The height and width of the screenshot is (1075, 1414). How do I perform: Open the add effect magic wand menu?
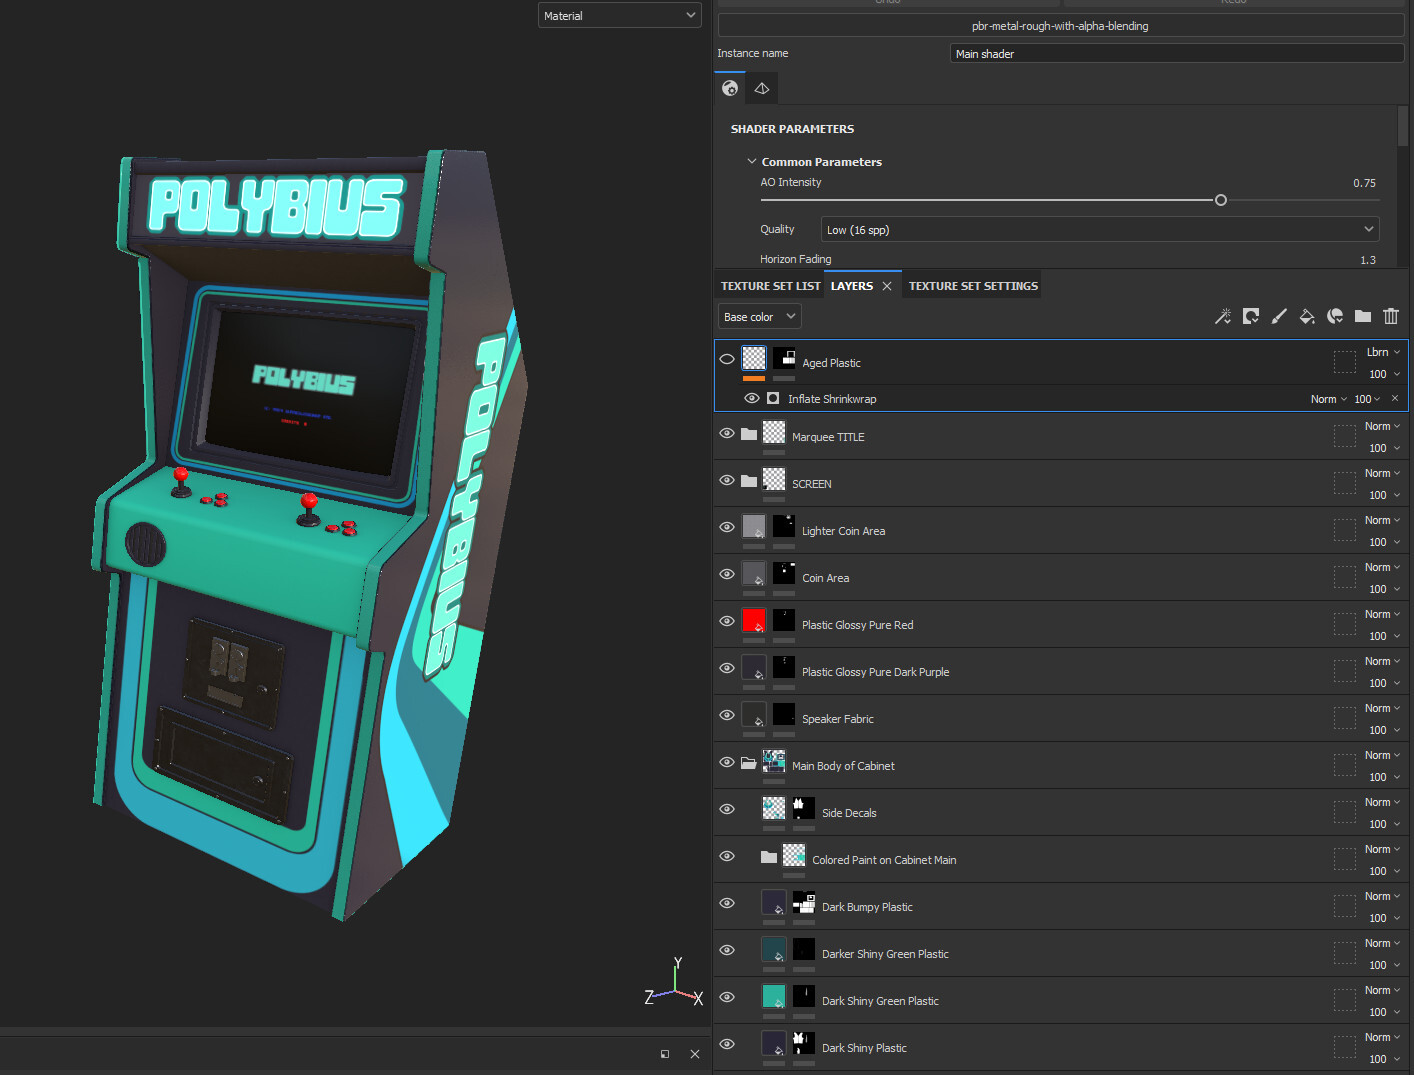[x=1222, y=317]
